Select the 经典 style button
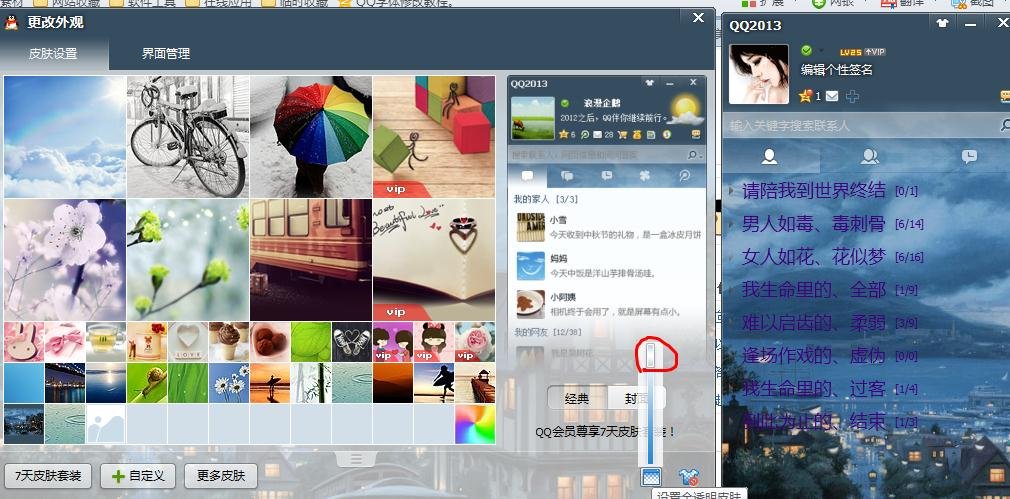This screenshot has width=1010, height=499. [576, 399]
